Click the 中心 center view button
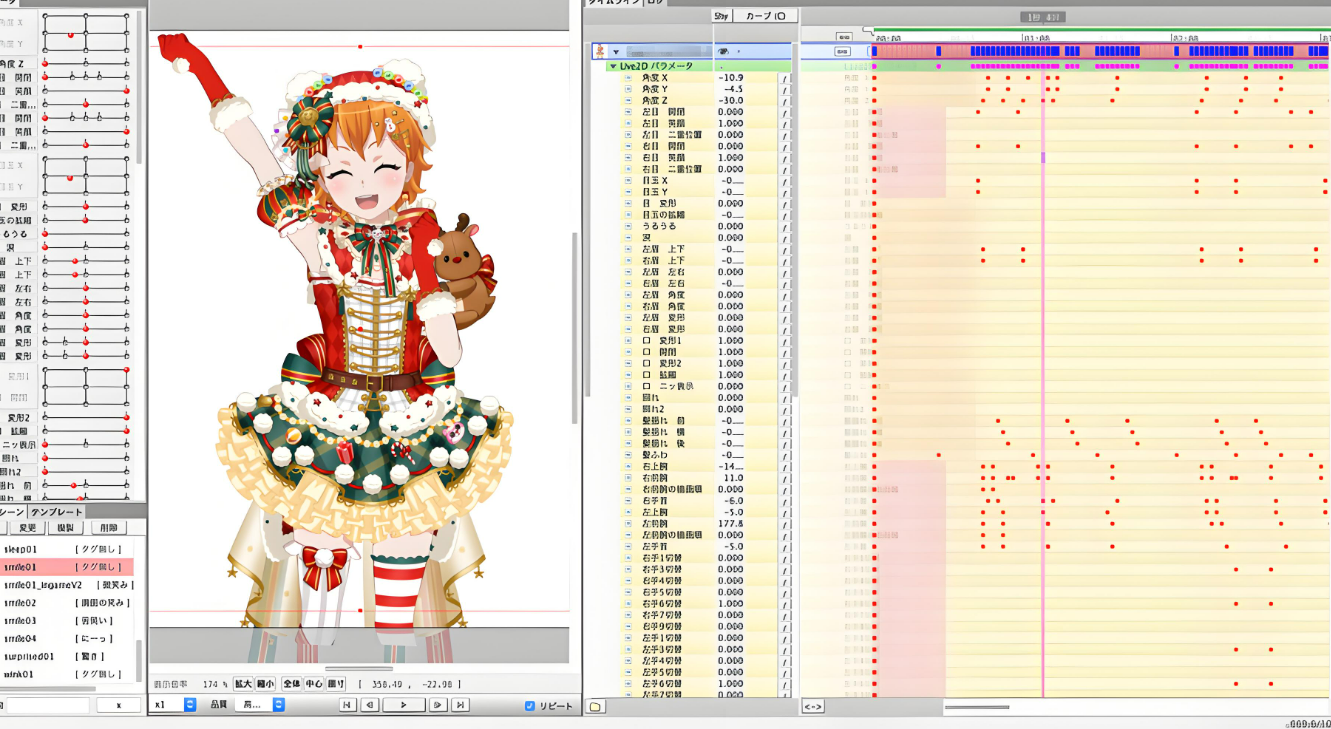Image resolution: width=1331 pixels, height=729 pixels. point(314,684)
